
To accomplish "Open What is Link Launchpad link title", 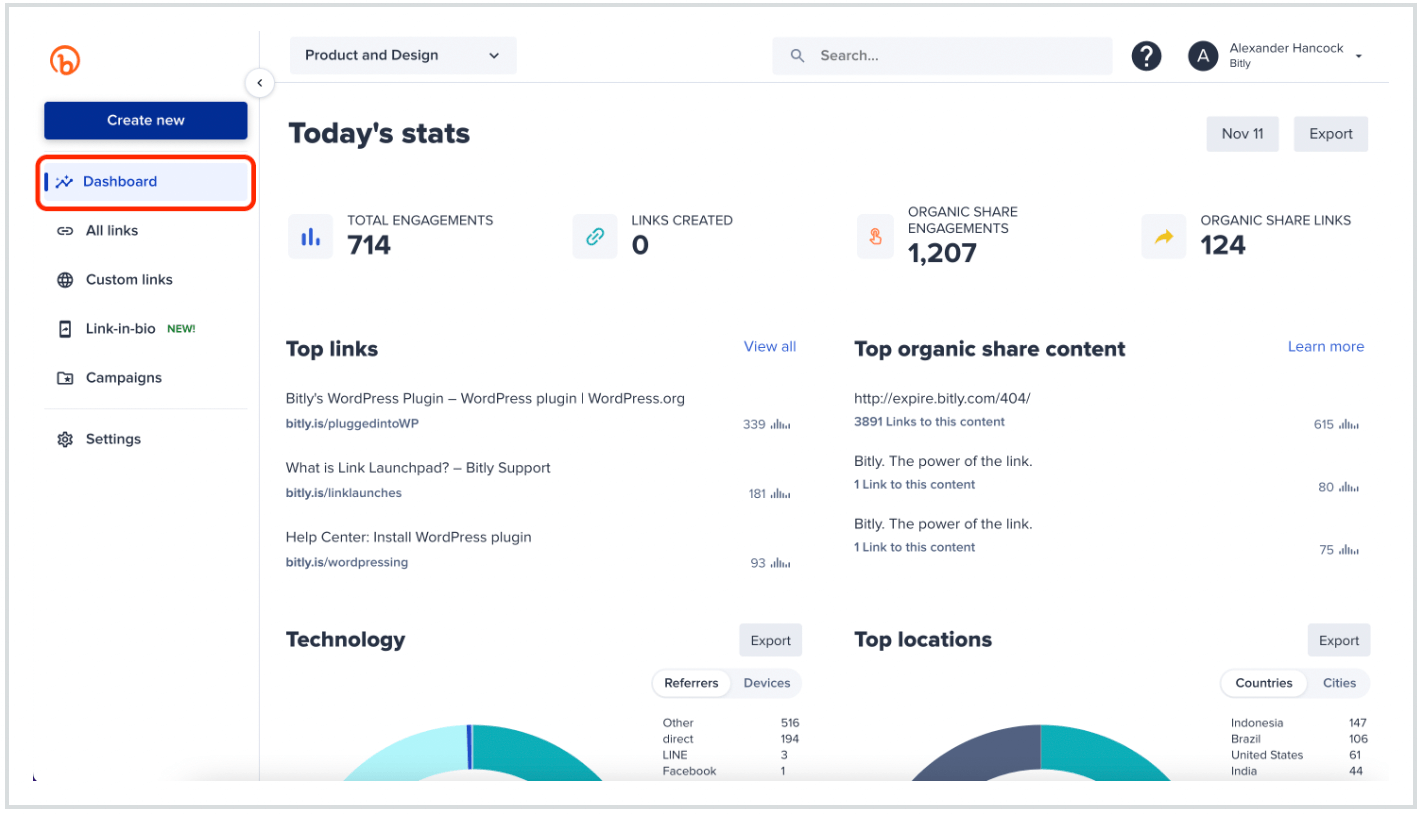I will pyautogui.click(x=418, y=468).
